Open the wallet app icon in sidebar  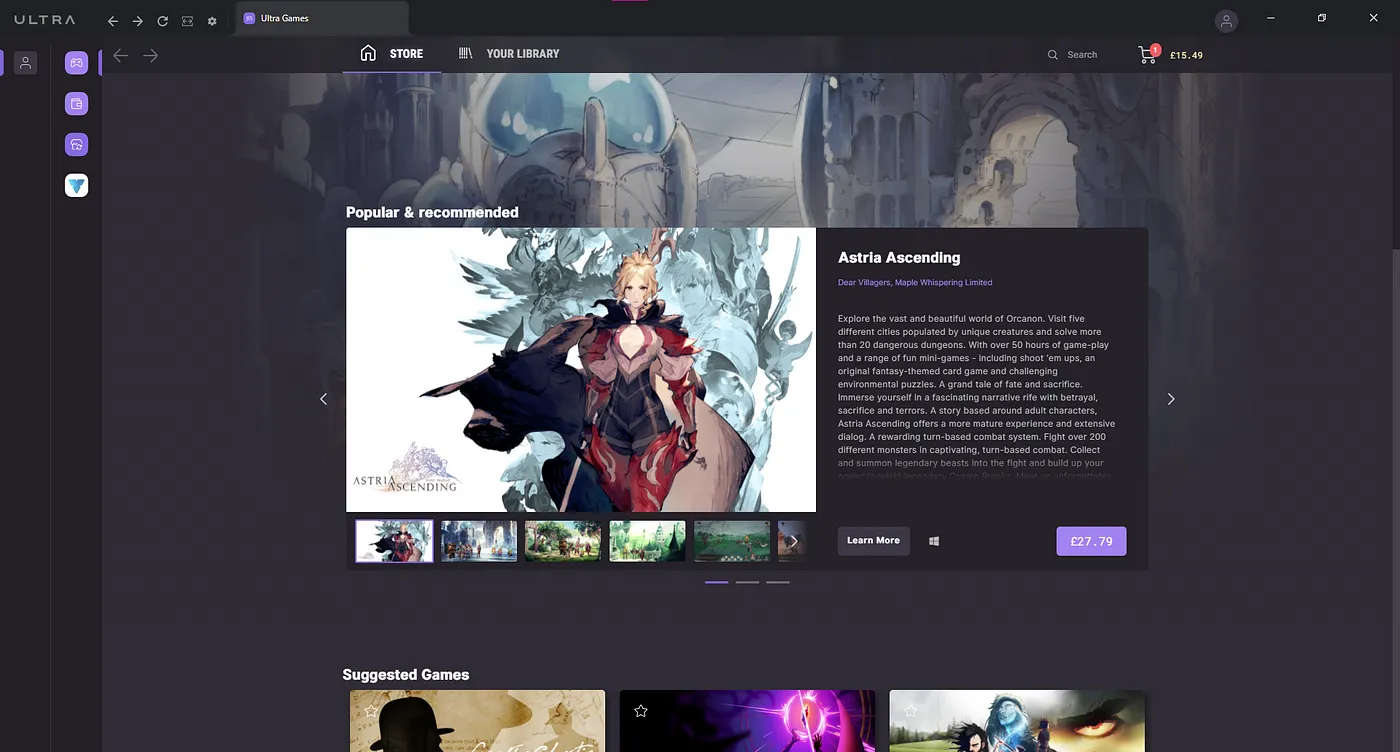pyautogui.click(x=76, y=103)
